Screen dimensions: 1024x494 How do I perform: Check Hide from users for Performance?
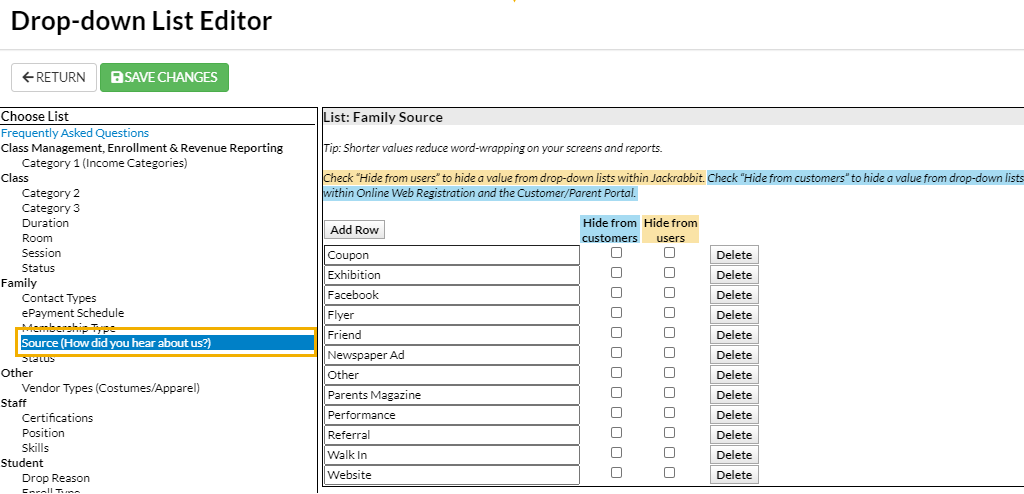coord(669,412)
